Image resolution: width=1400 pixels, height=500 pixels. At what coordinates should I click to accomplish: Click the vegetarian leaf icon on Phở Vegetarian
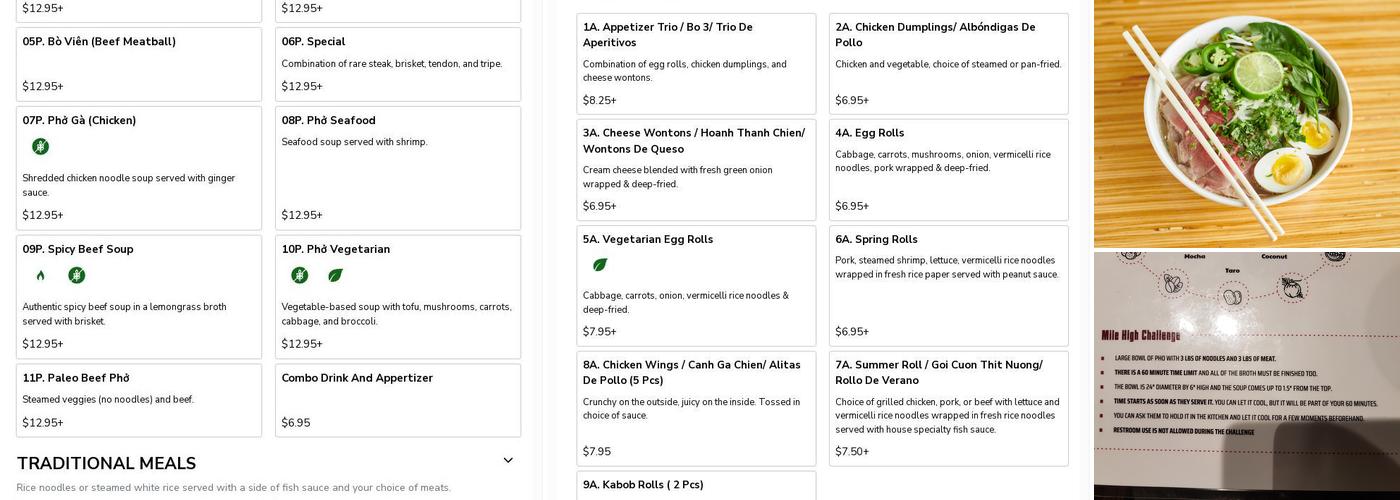335,276
